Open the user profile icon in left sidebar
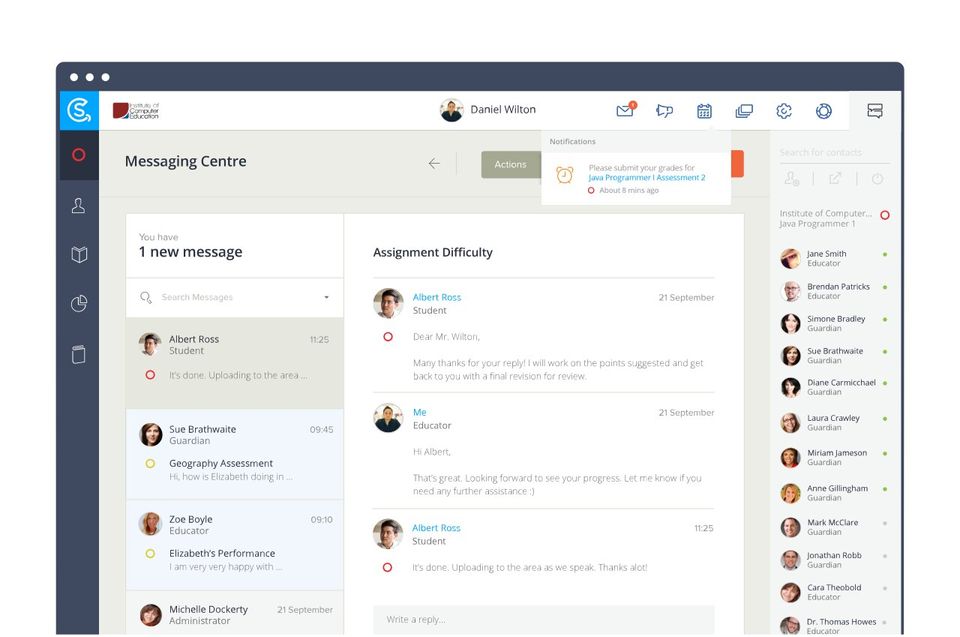Screen dimensions: 960x637 79,205
